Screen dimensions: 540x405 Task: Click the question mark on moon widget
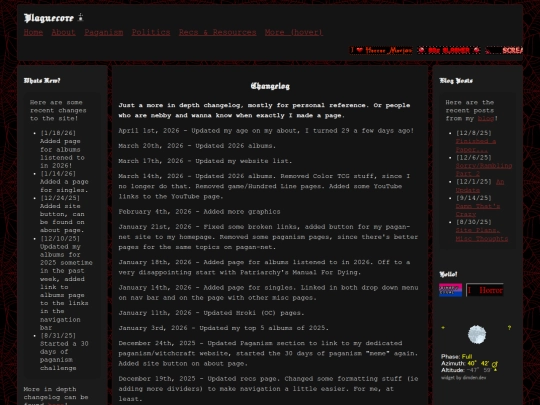click(509, 328)
